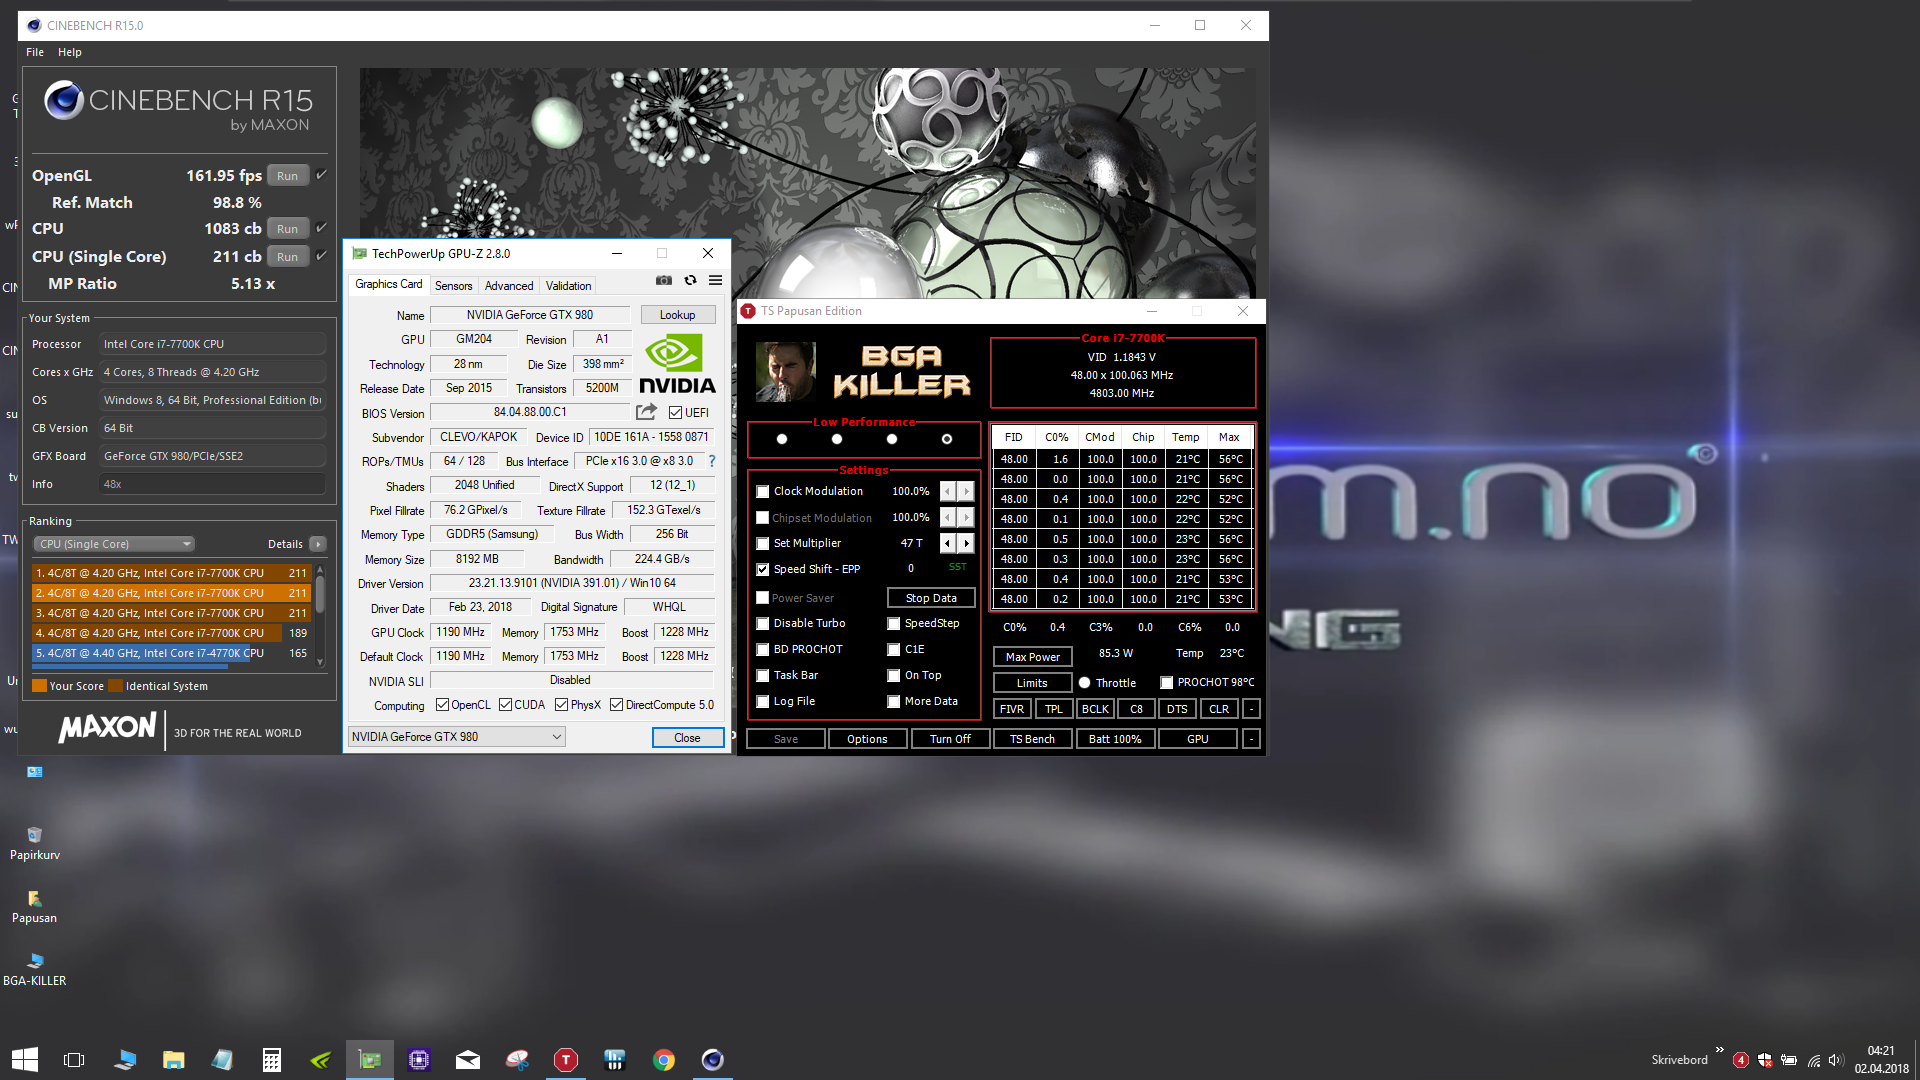Open the Papusan desktop folder icon
This screenshot has height=1080, width=1920.
(x=35, y=906)
